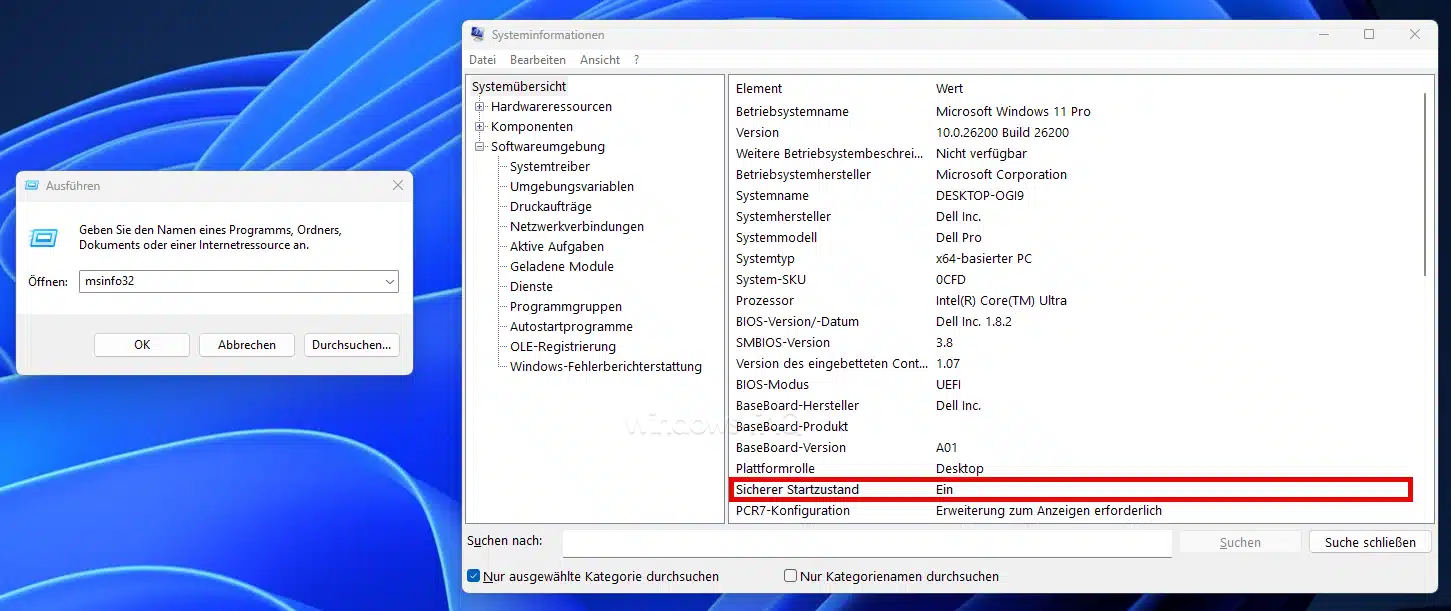The width and height of the screenshot is (1451, 611).
Task: Open the Öffnen combo box dropdown arrow
Action: (389, 282)
